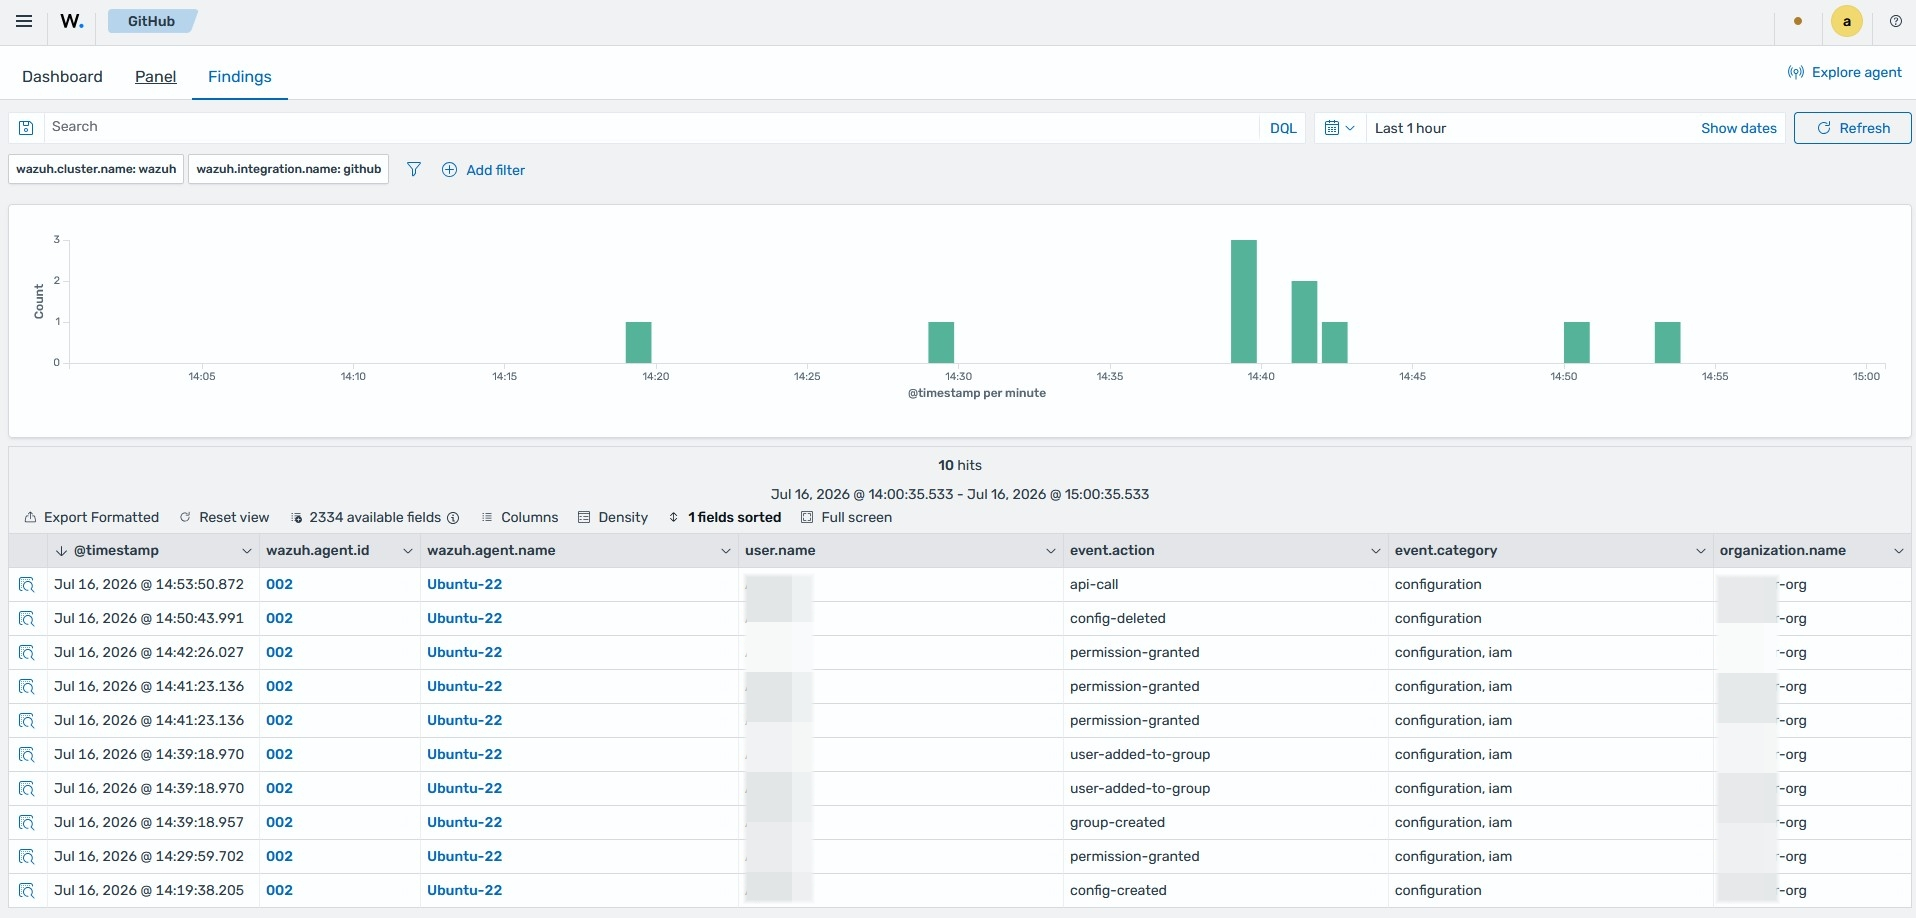Select the Findings tab
Image resolution: width=1916 pixels, height=918 pixels.
(x=240, y=77)
